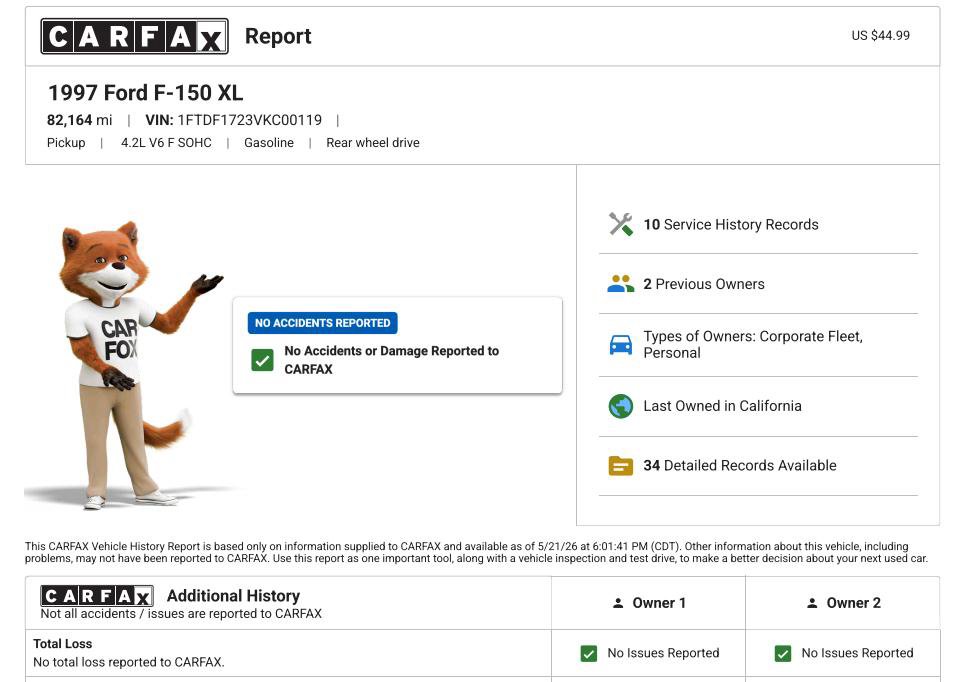Click the VIN 1FTDF1723VKC00119 text

point(233,120)
